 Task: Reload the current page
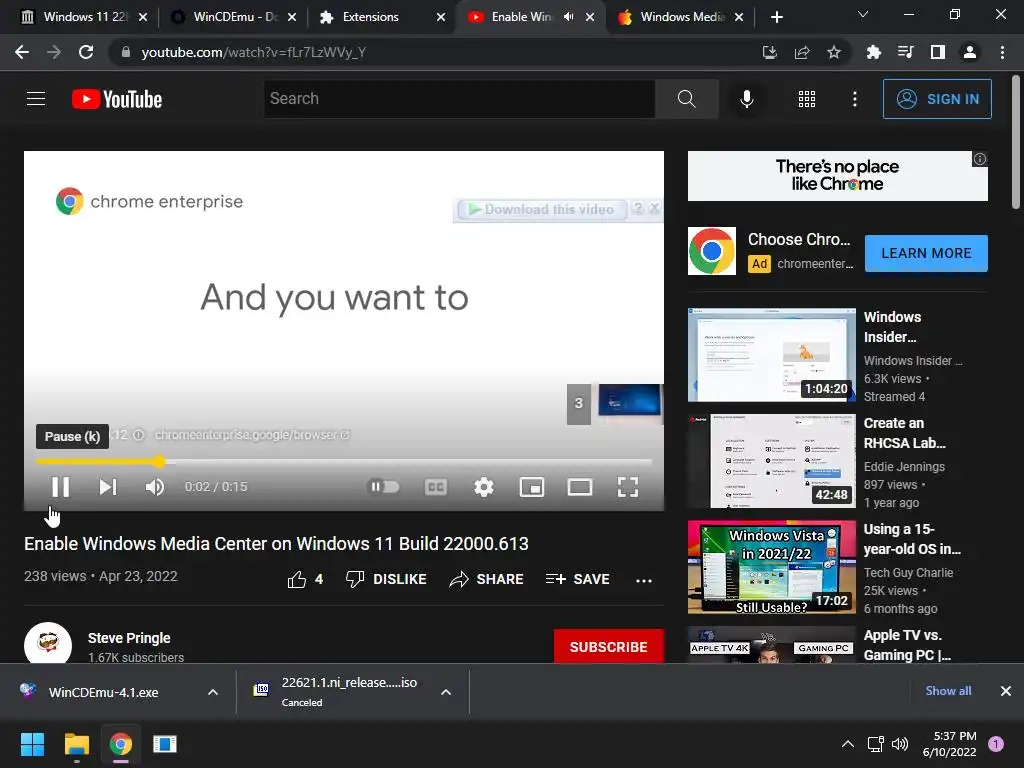[x=86, y=52]
